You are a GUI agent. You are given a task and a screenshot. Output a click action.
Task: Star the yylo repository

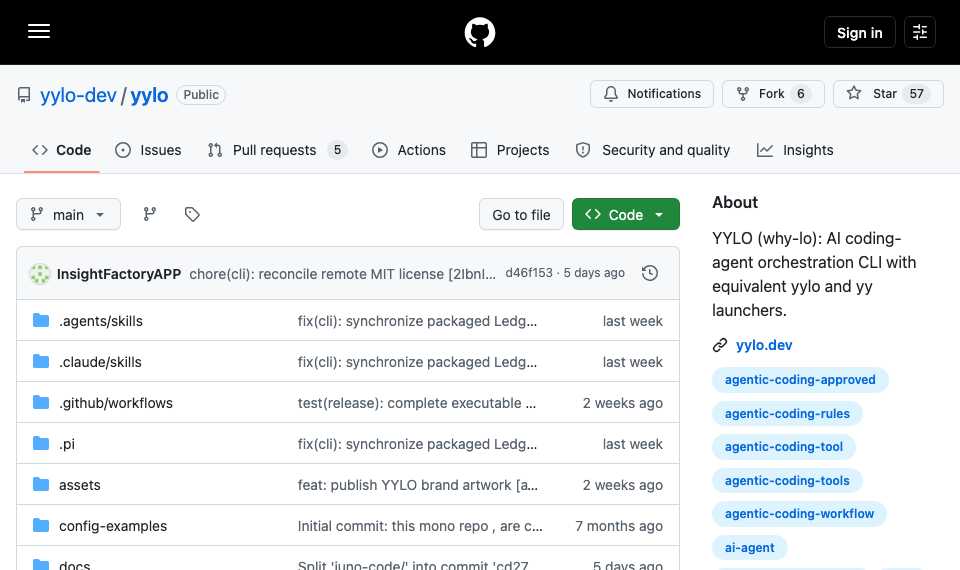pyautogui.click(x=888, y=94)
